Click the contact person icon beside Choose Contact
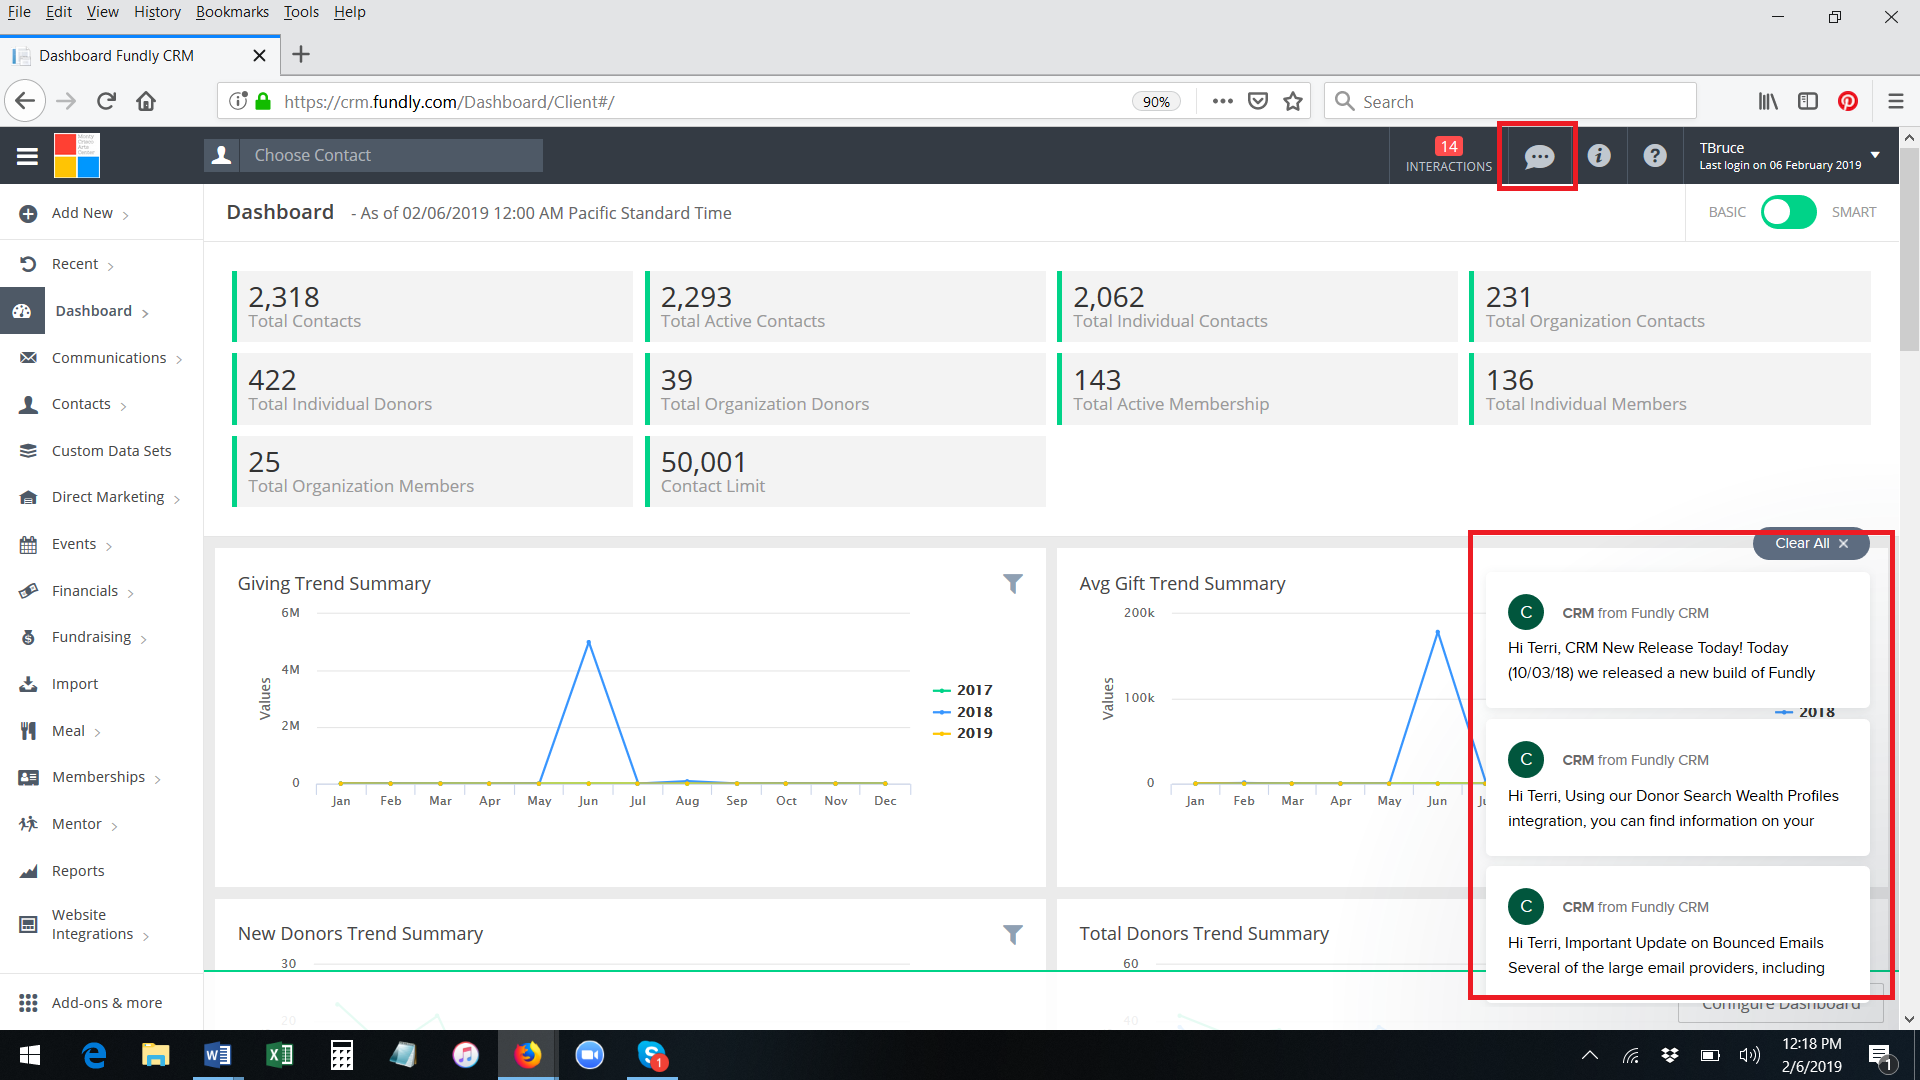 point(222,155)
